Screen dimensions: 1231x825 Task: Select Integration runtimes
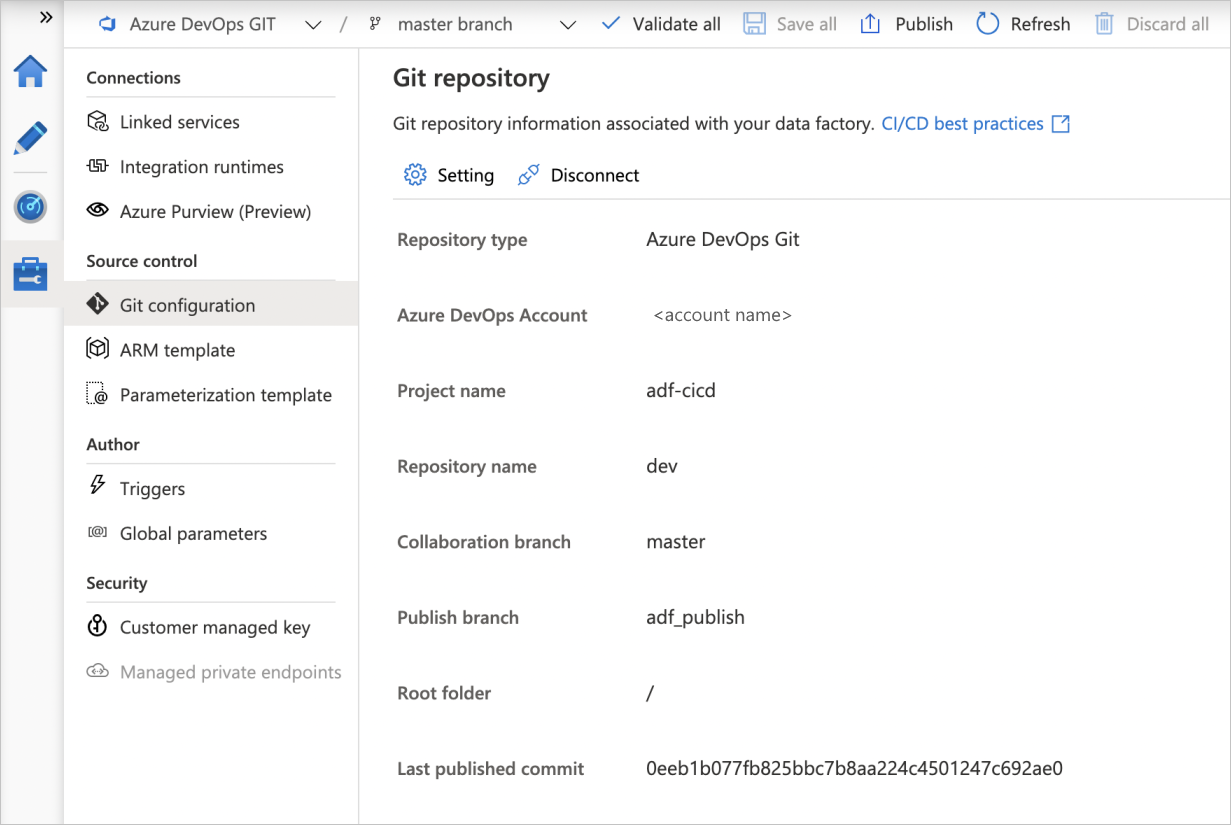tap(201, 166)
